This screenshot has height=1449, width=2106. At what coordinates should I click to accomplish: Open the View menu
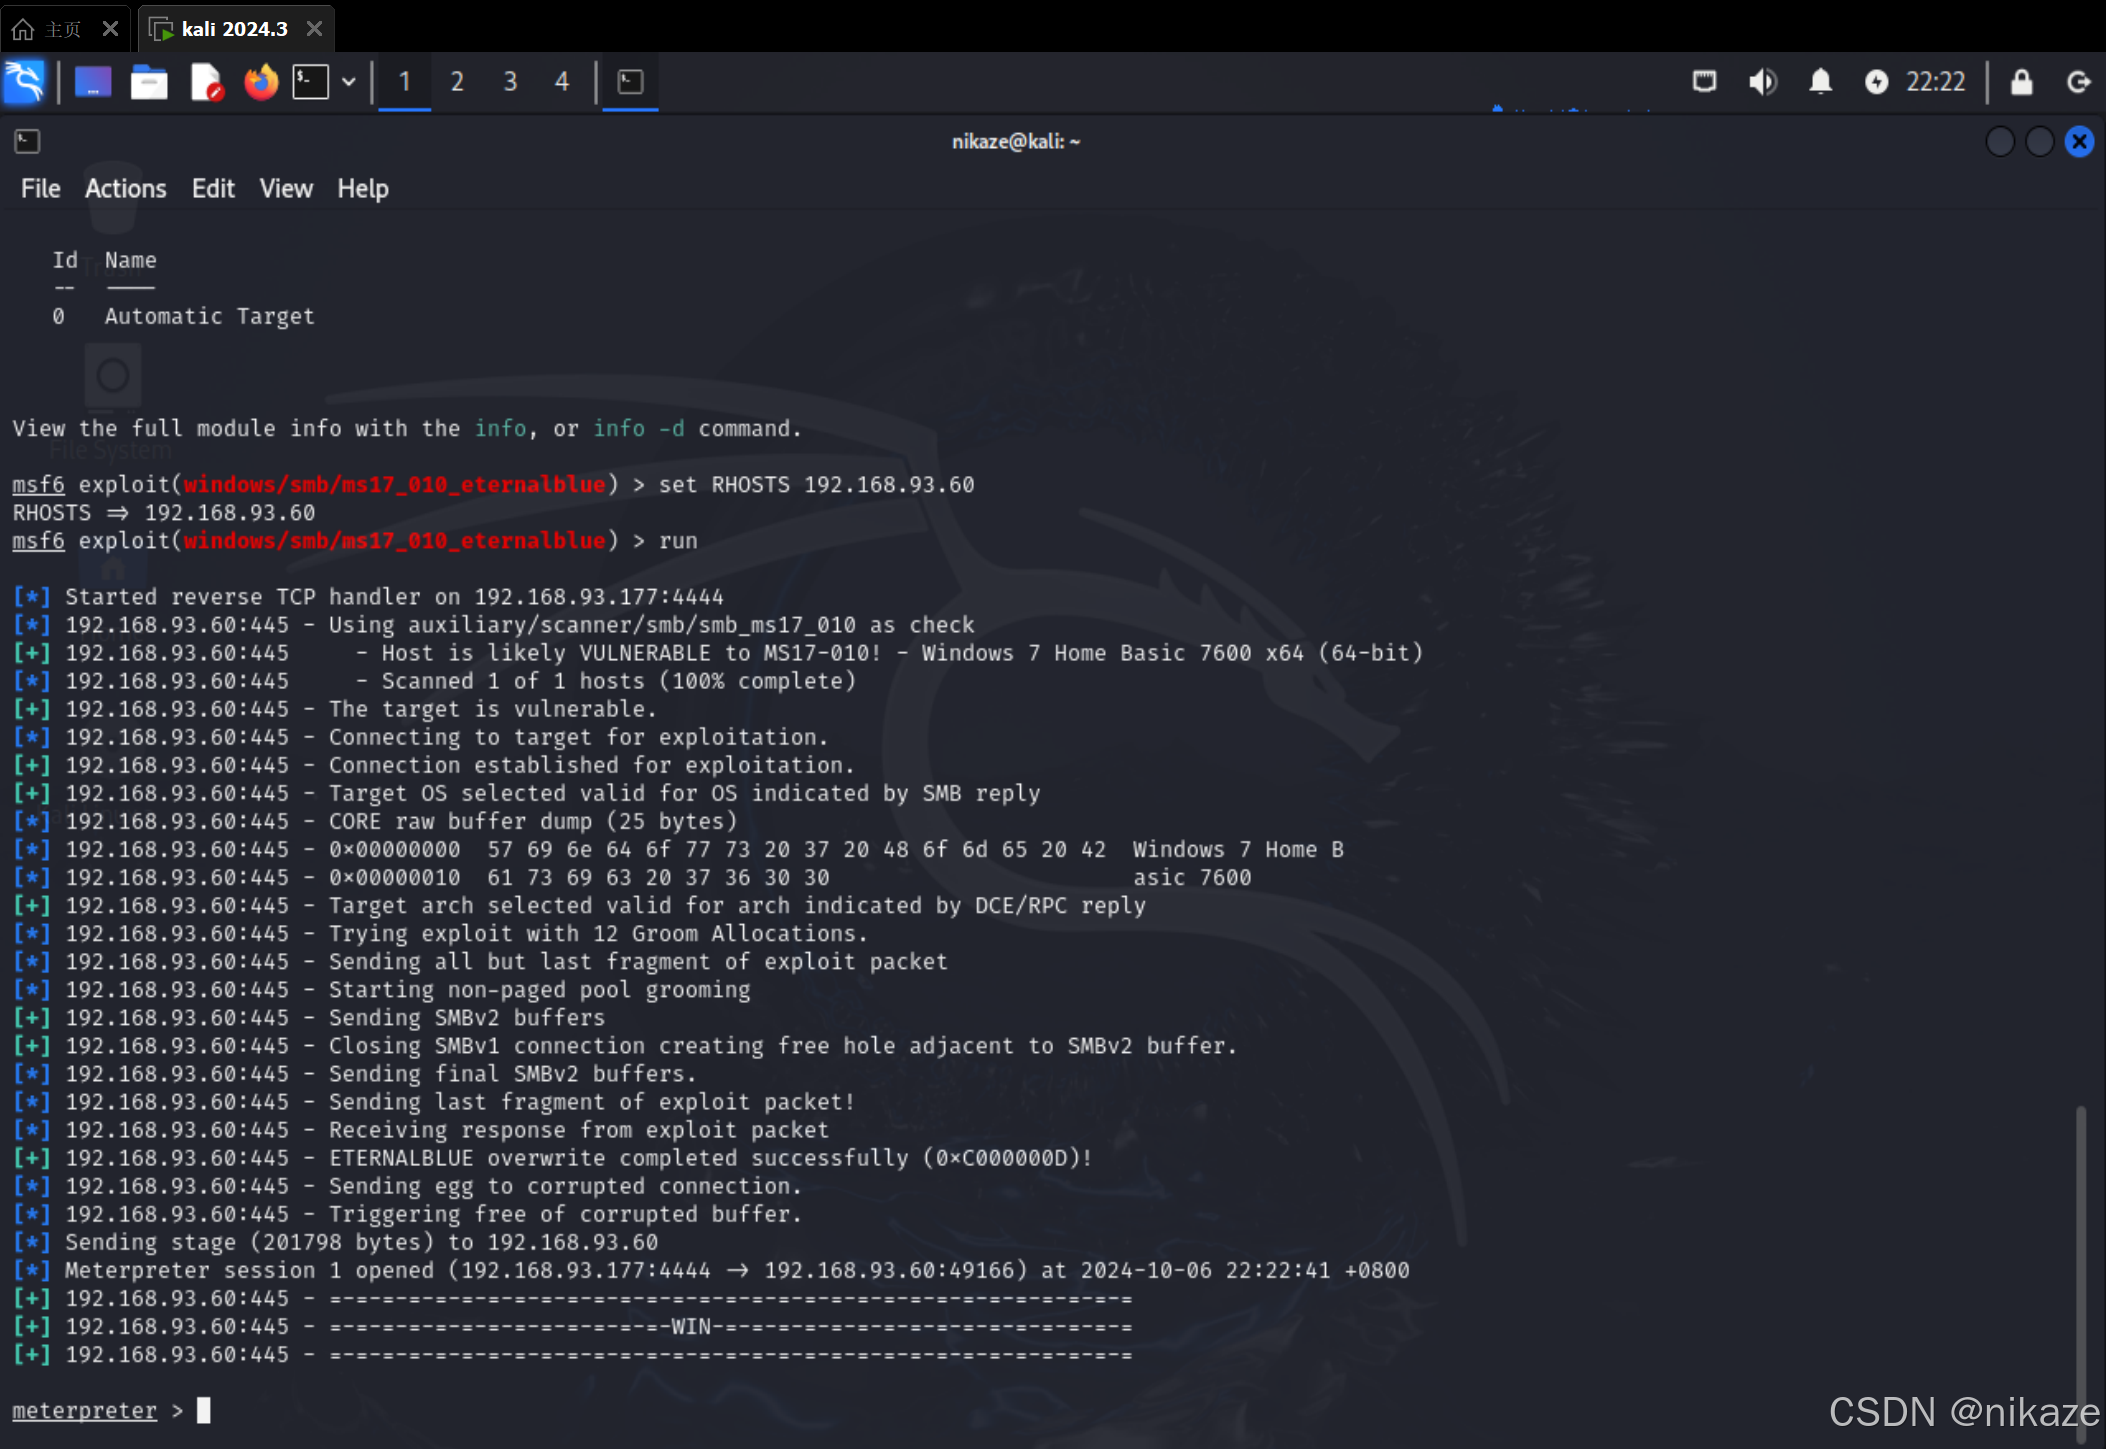point(286,189)
